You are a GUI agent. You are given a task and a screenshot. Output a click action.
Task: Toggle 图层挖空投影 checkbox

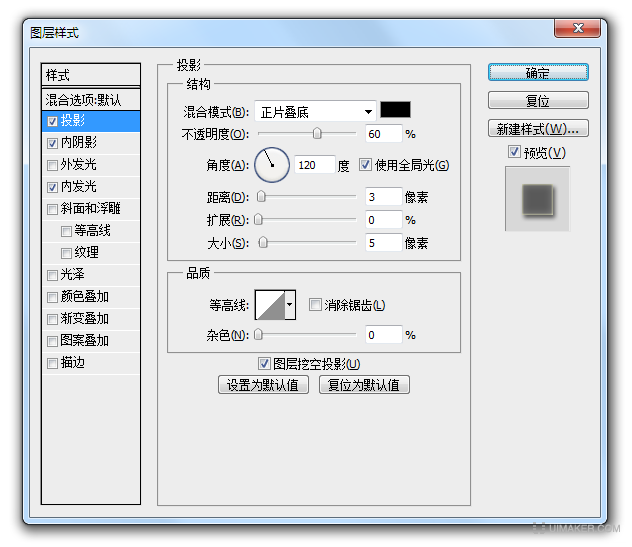(x=264, y=364)
